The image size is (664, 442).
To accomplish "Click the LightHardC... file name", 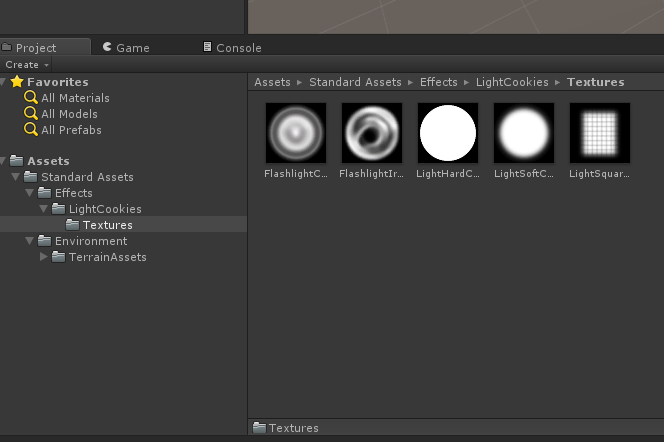I will pyautogui.click(x=448, y=174).
